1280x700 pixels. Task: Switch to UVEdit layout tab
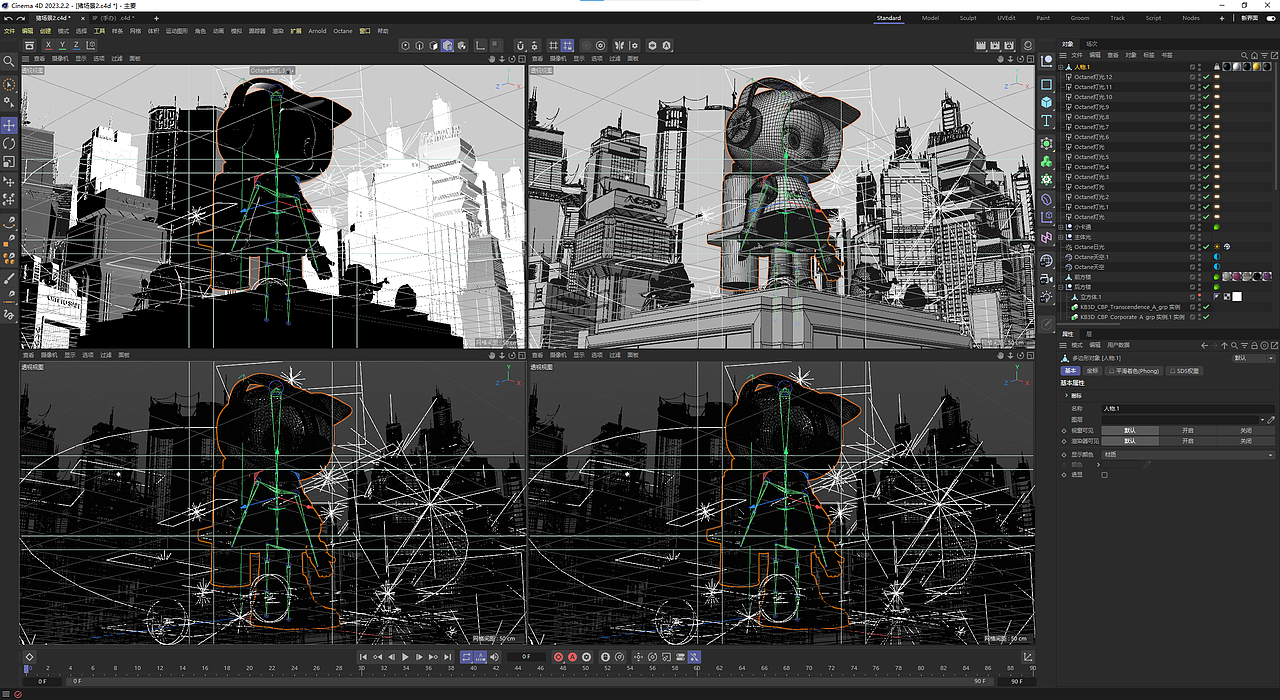tap(1006, 18)
